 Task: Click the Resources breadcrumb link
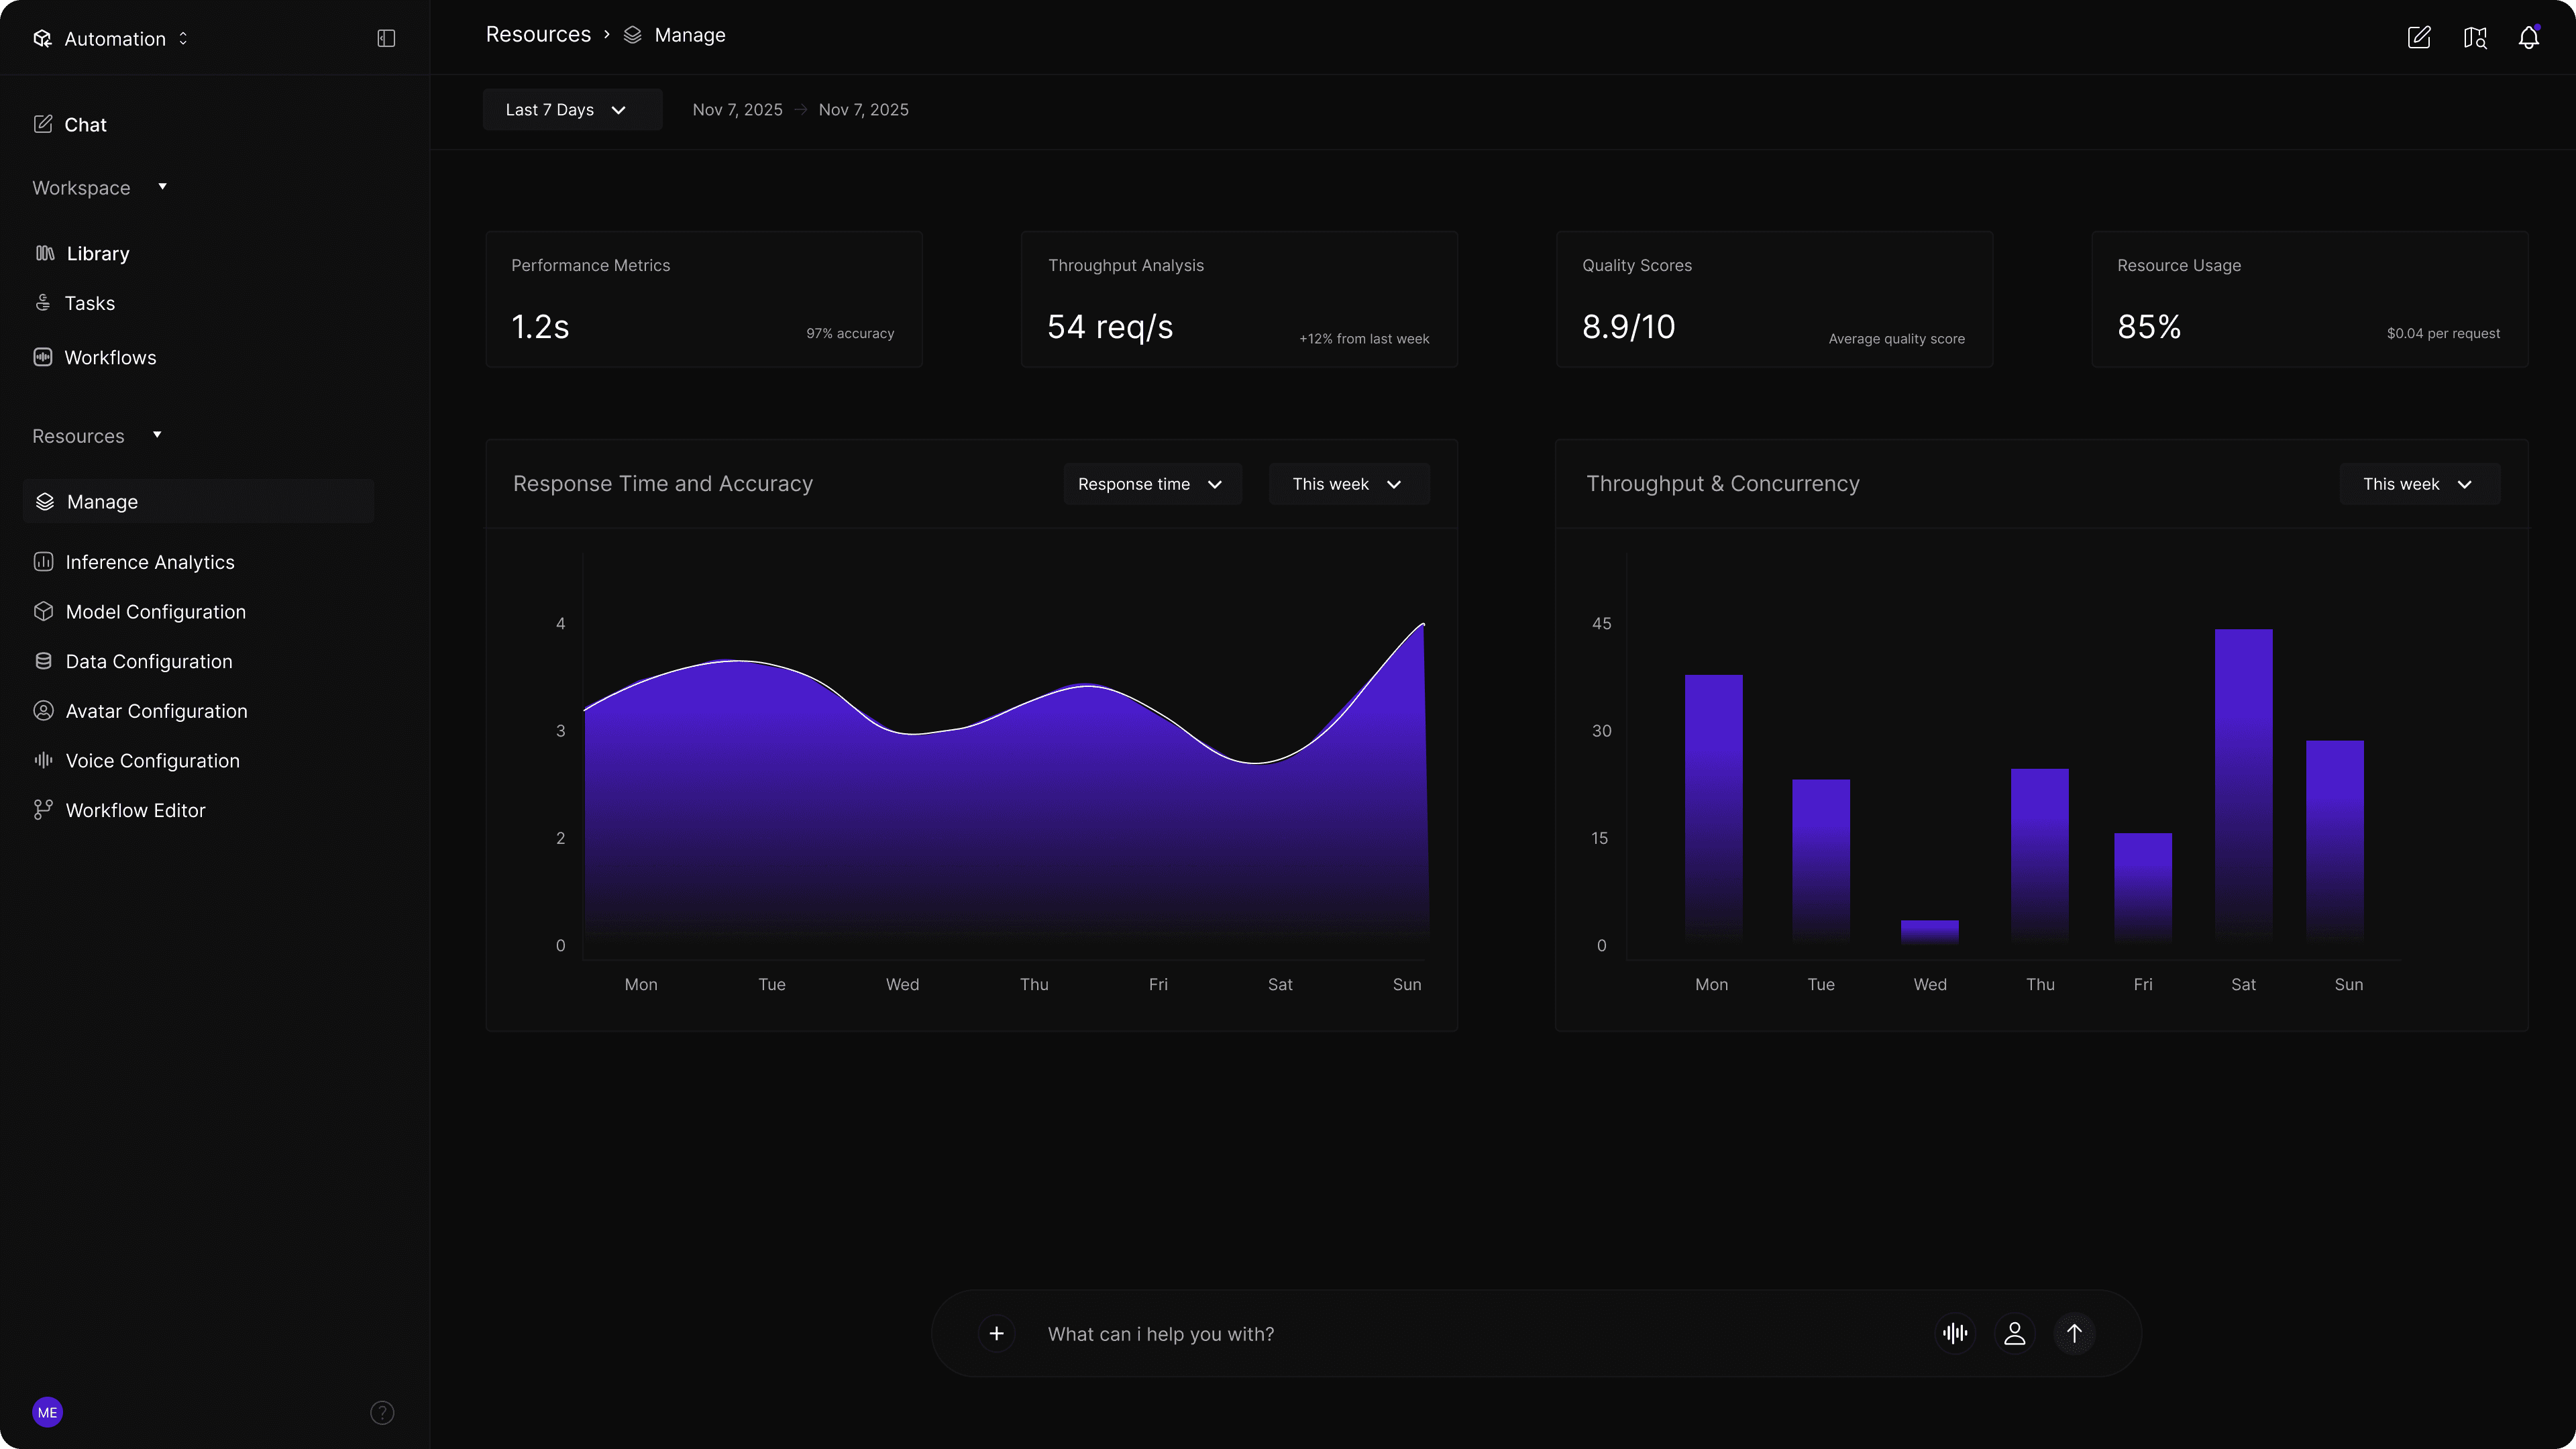[x=538, y=35]
